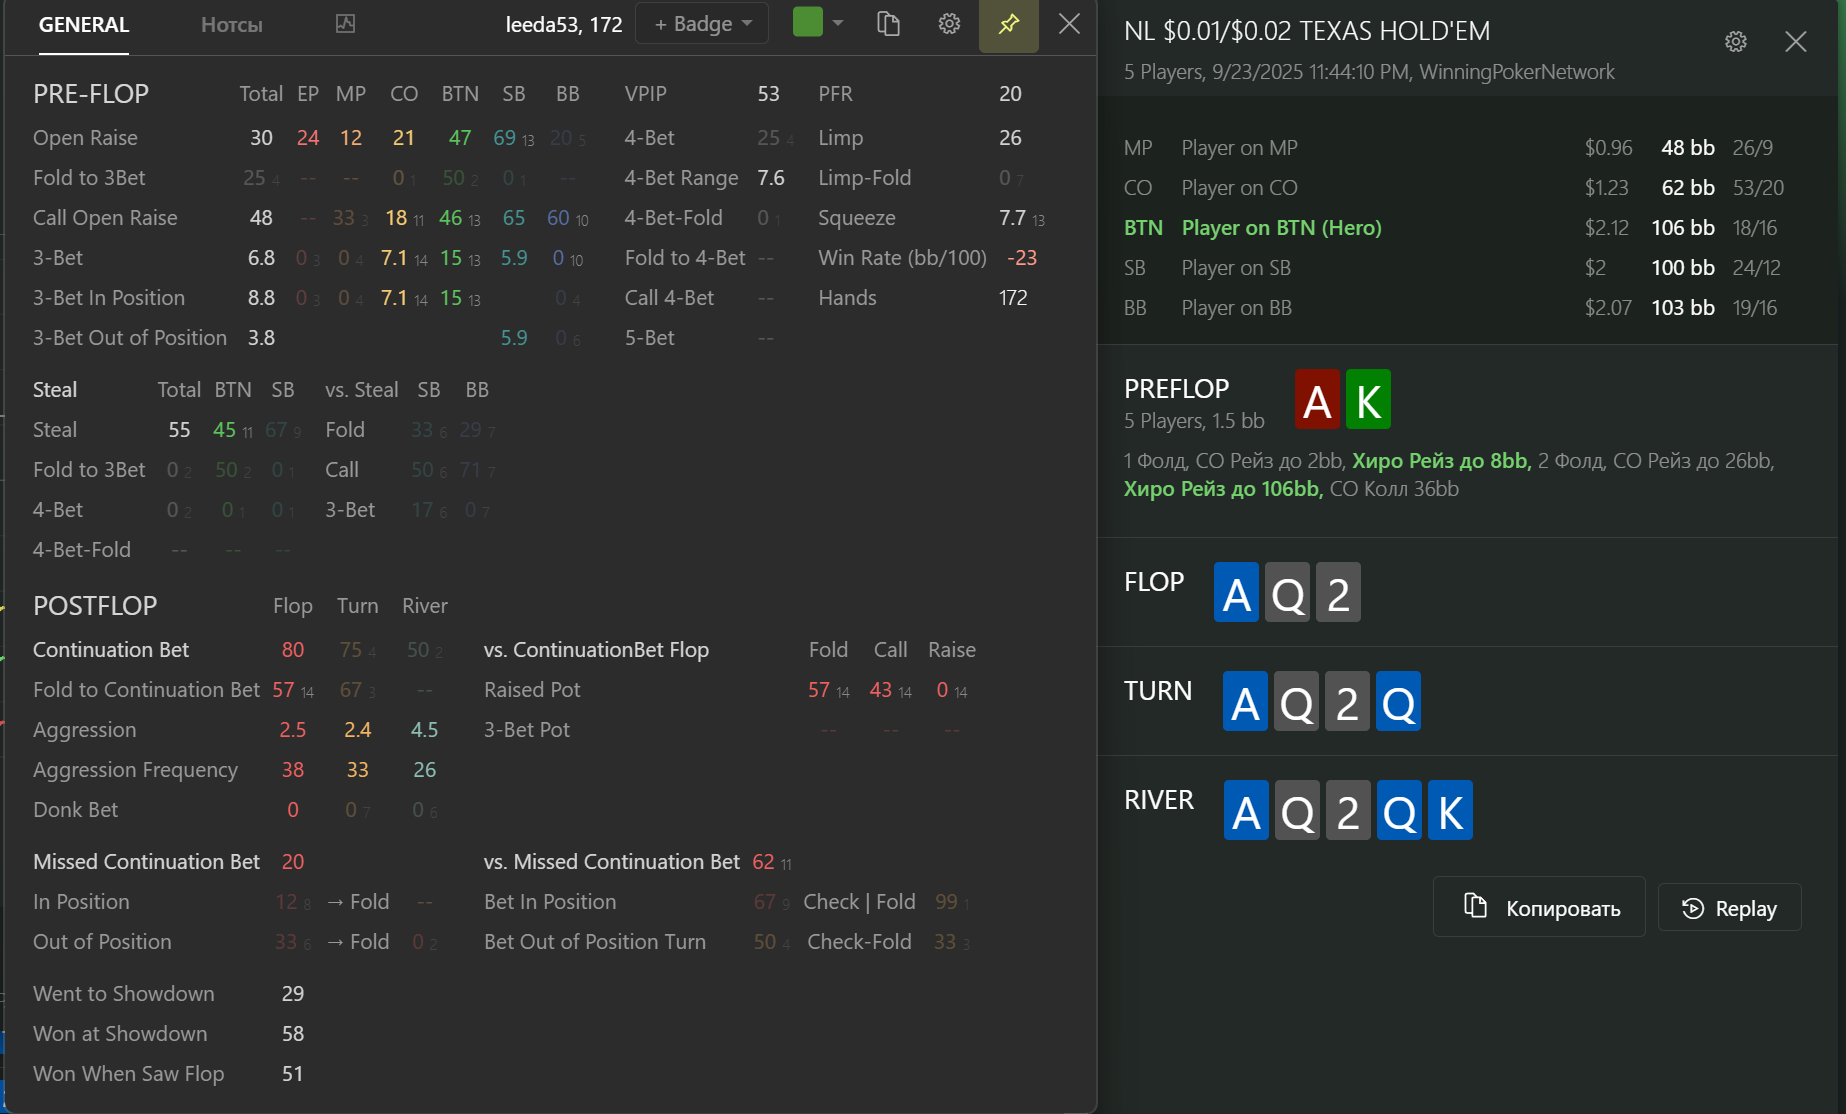Click the first Хиро Рейз до 8bb action
Image resolution: width=1846 pixels, height=1114 pixels.
[x=1441, y=461]
